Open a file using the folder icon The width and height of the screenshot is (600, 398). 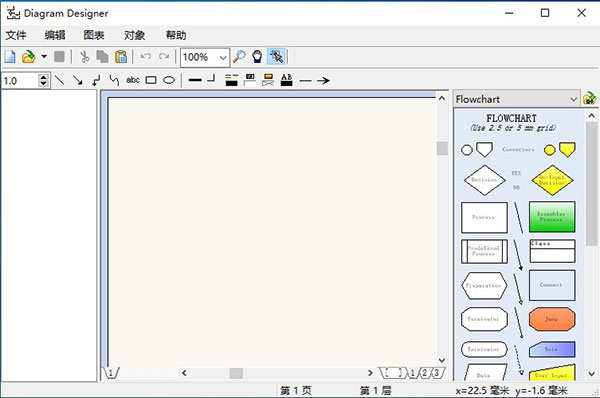(28, 57)
